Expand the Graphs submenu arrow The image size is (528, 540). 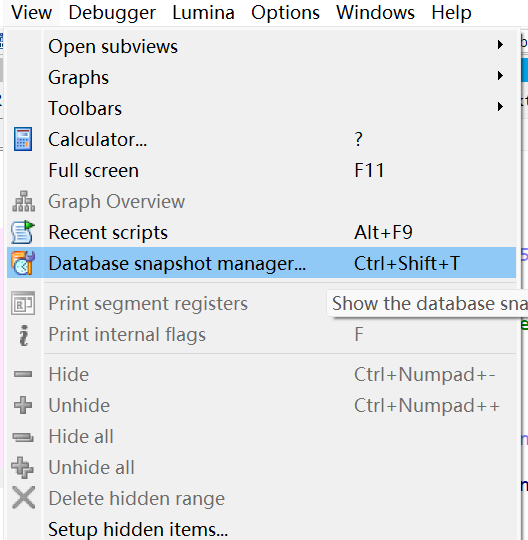(x=500, y=76)
